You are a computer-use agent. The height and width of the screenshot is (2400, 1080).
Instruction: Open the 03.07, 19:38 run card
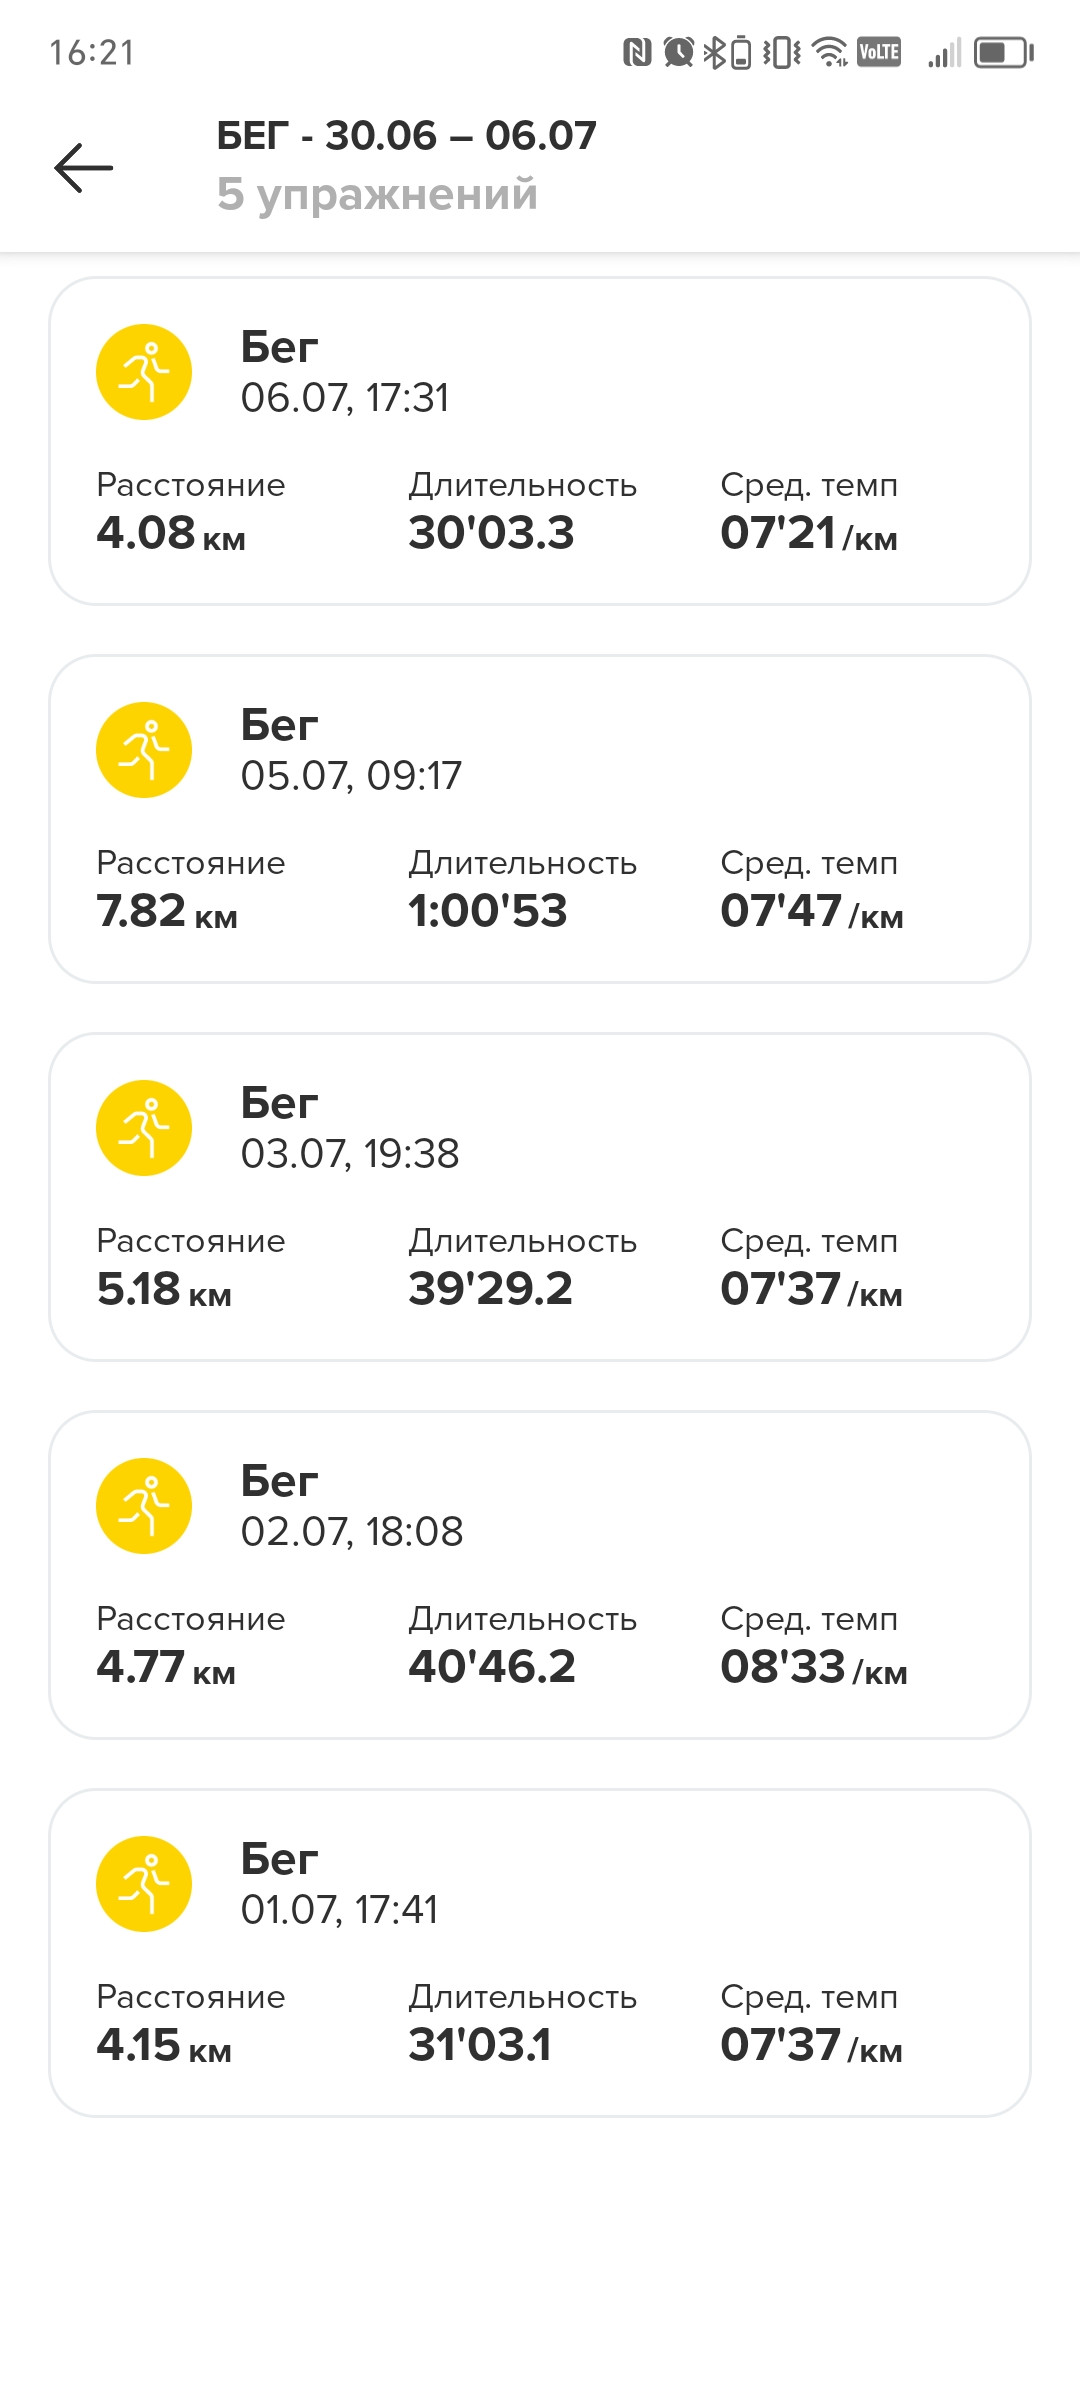540,1197
